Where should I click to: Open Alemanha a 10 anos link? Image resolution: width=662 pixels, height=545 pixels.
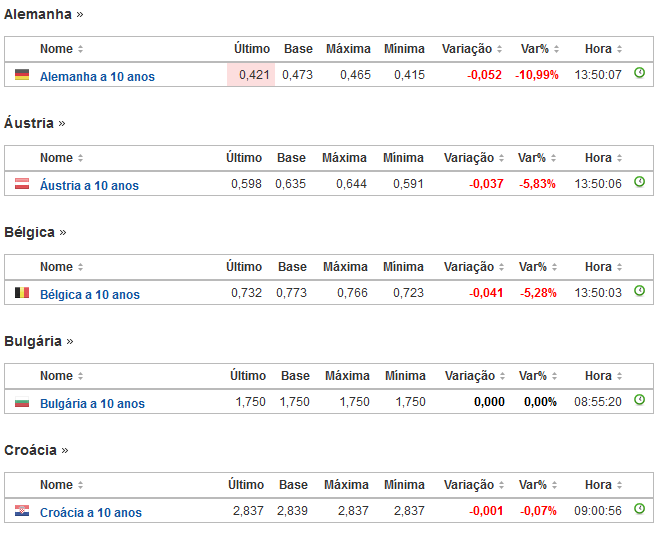(x=97, y=76)
